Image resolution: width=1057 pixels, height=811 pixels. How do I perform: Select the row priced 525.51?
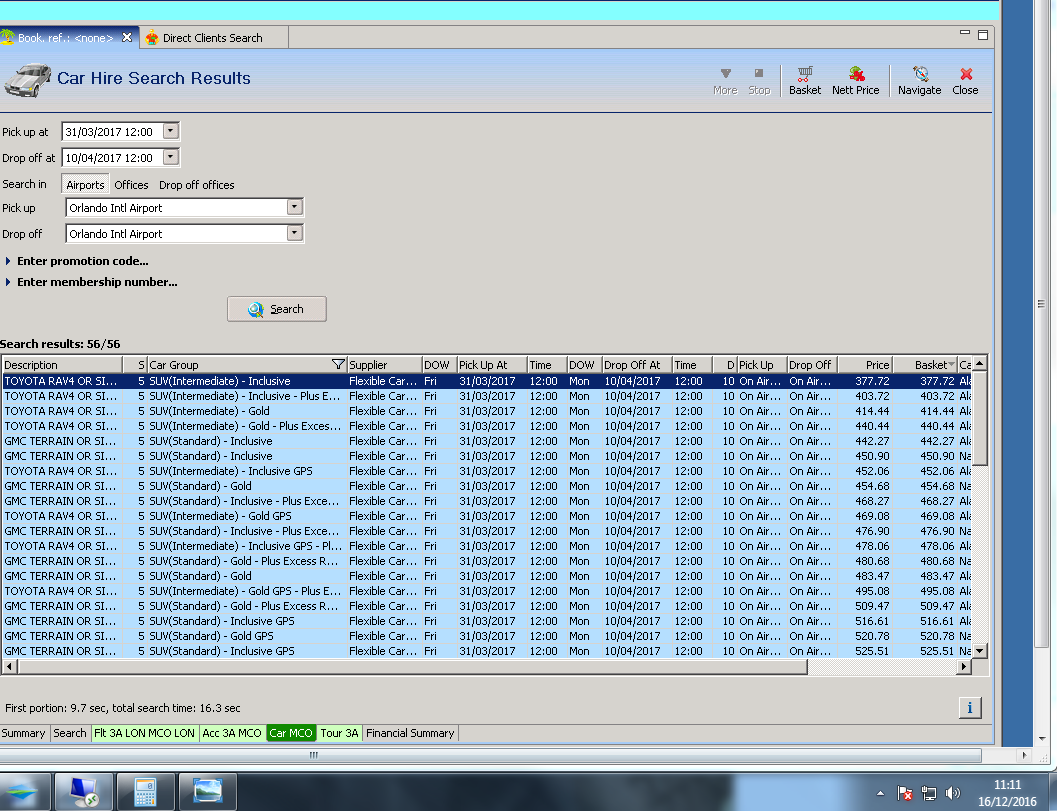487,651
